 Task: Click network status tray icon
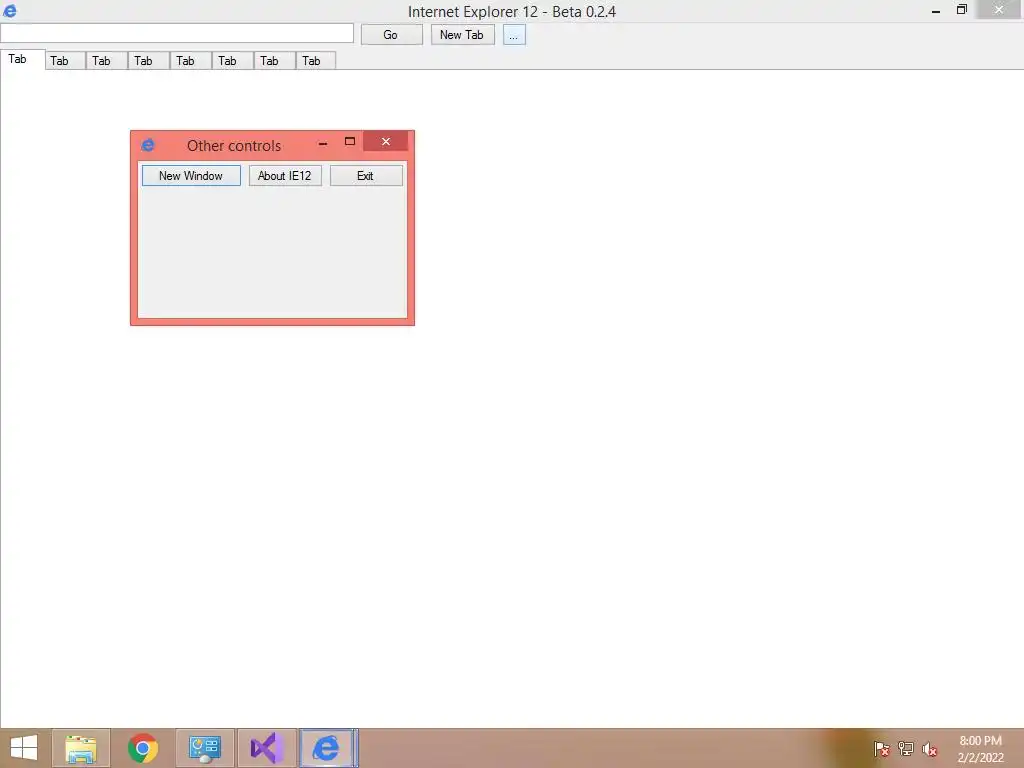coord(906,749)
